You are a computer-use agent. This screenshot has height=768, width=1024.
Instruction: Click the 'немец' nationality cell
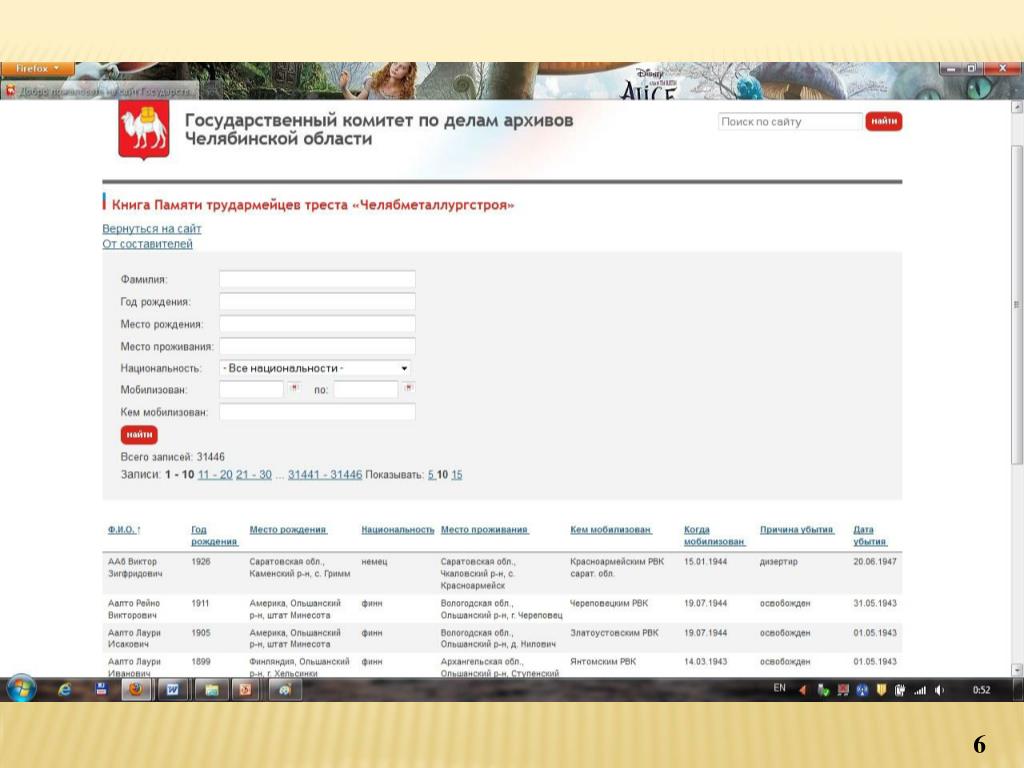click(374, 562)
